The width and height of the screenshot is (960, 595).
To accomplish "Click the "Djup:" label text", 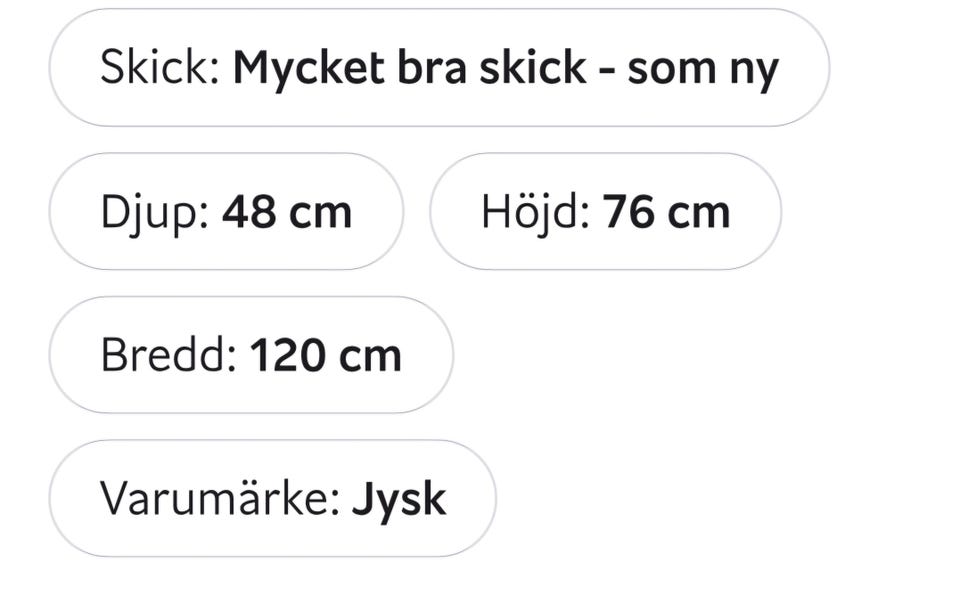I will click(155, 212).
